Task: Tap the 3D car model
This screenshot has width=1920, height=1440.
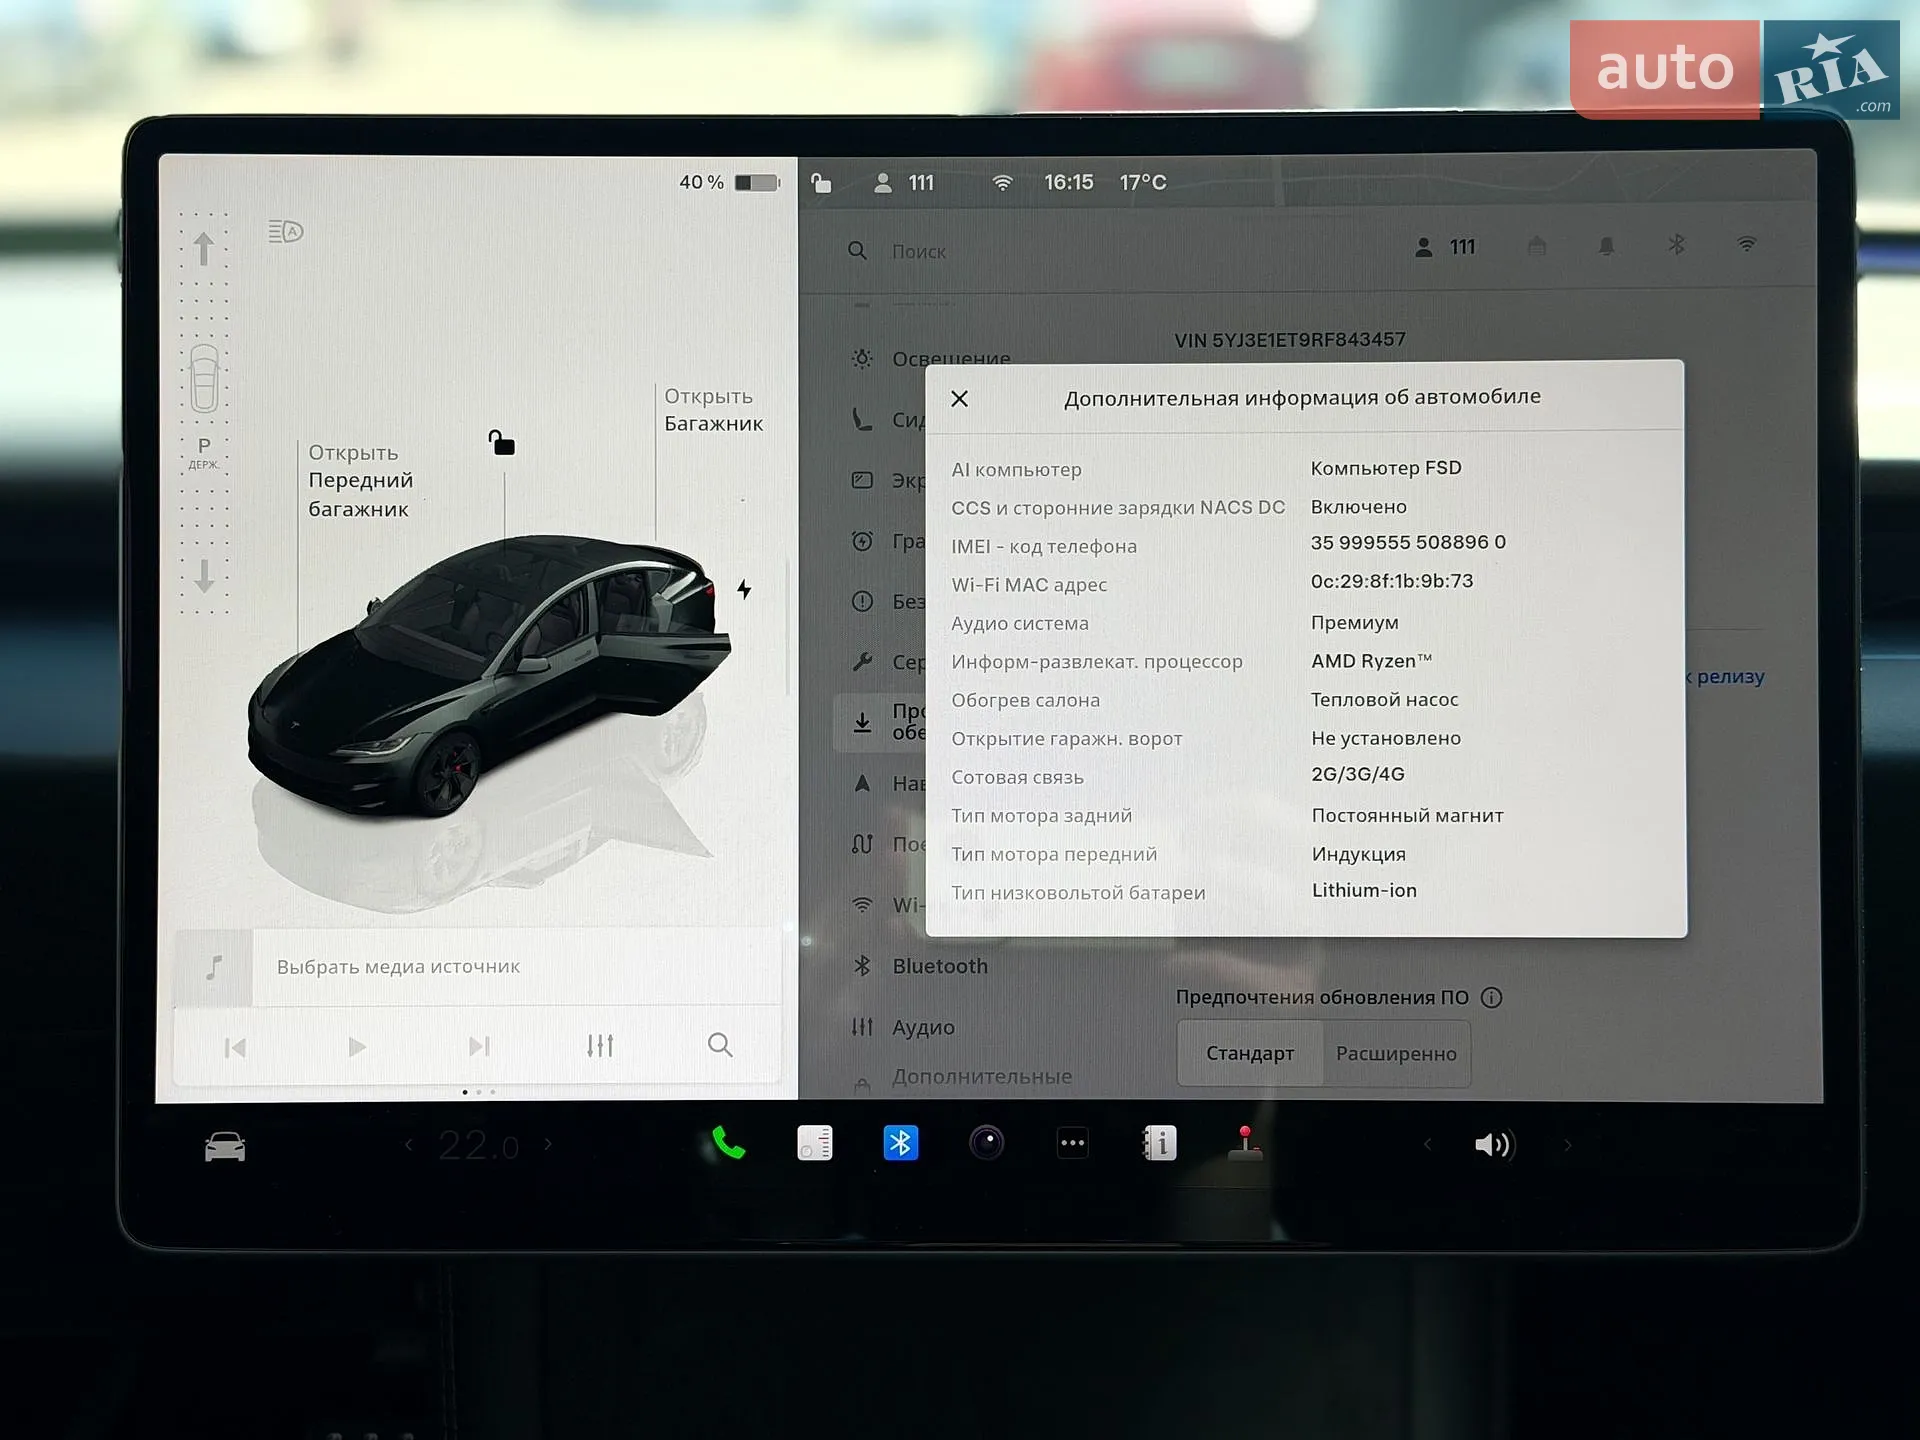Action: [488, 675]
